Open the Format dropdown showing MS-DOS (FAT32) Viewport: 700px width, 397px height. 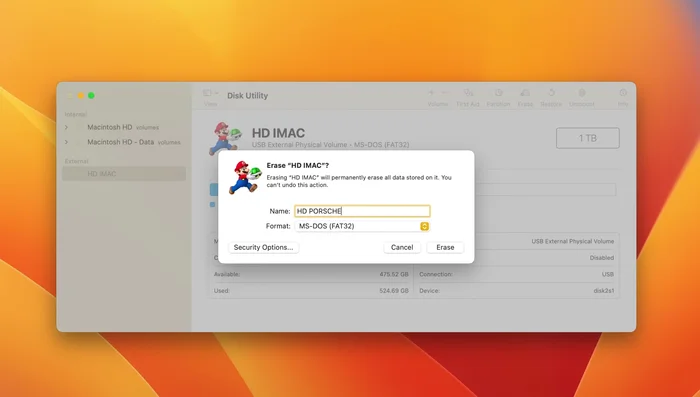(x=362, y=226)
